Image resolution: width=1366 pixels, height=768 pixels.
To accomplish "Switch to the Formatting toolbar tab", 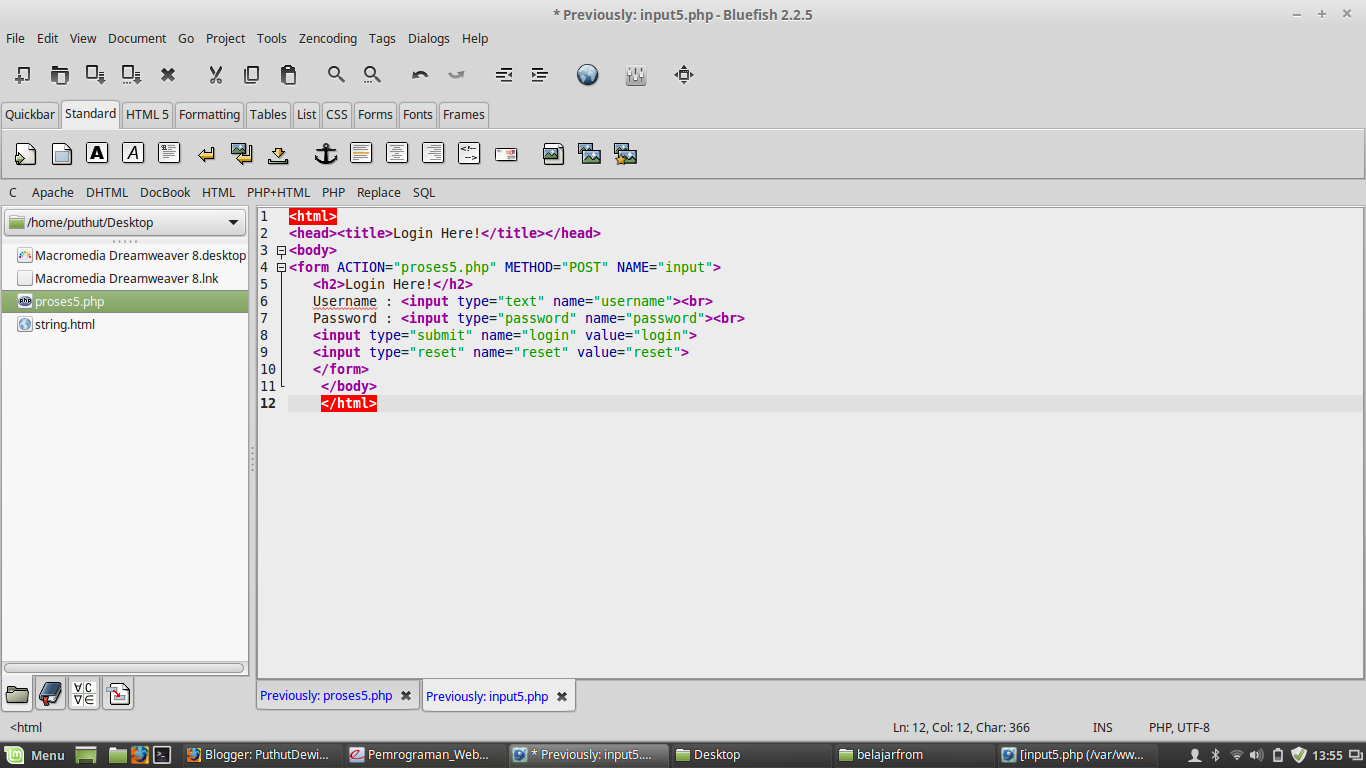I will point(209,115).
